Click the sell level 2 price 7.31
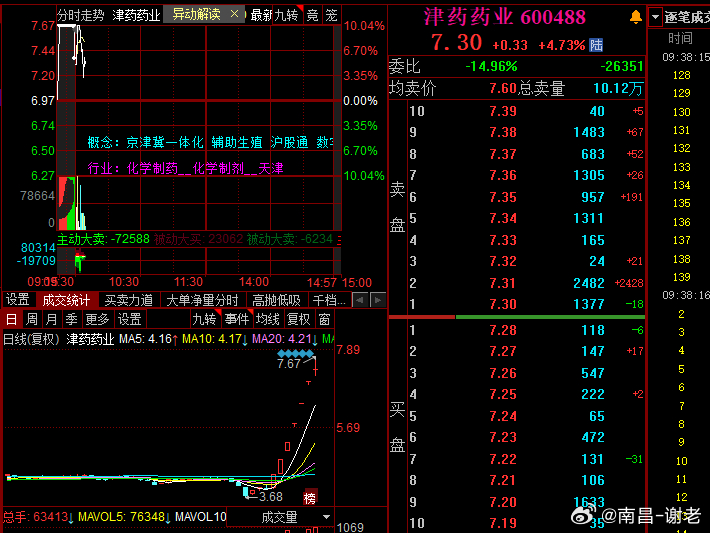Screen dimensions: 710x533 tap(503, 283)
